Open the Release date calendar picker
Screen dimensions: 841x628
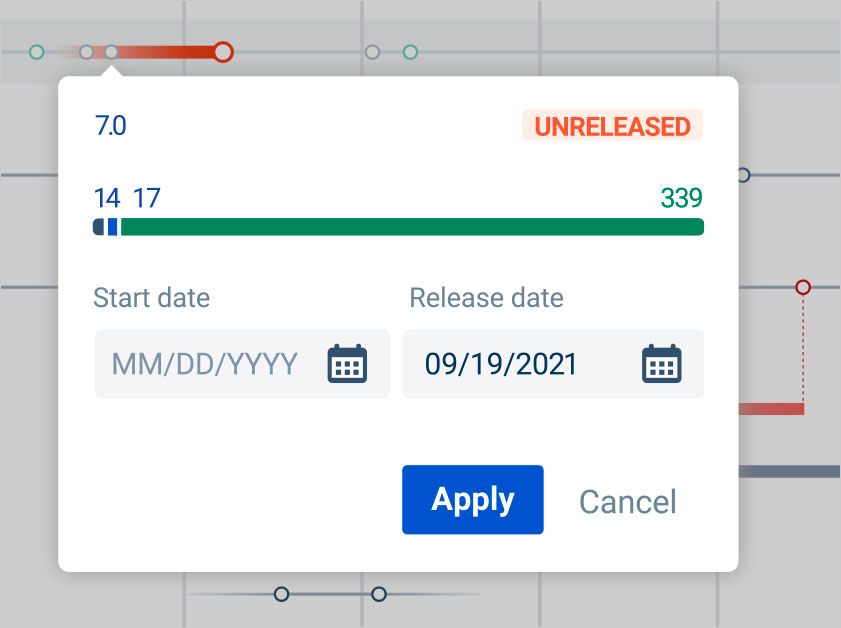(x=661, y=364)
